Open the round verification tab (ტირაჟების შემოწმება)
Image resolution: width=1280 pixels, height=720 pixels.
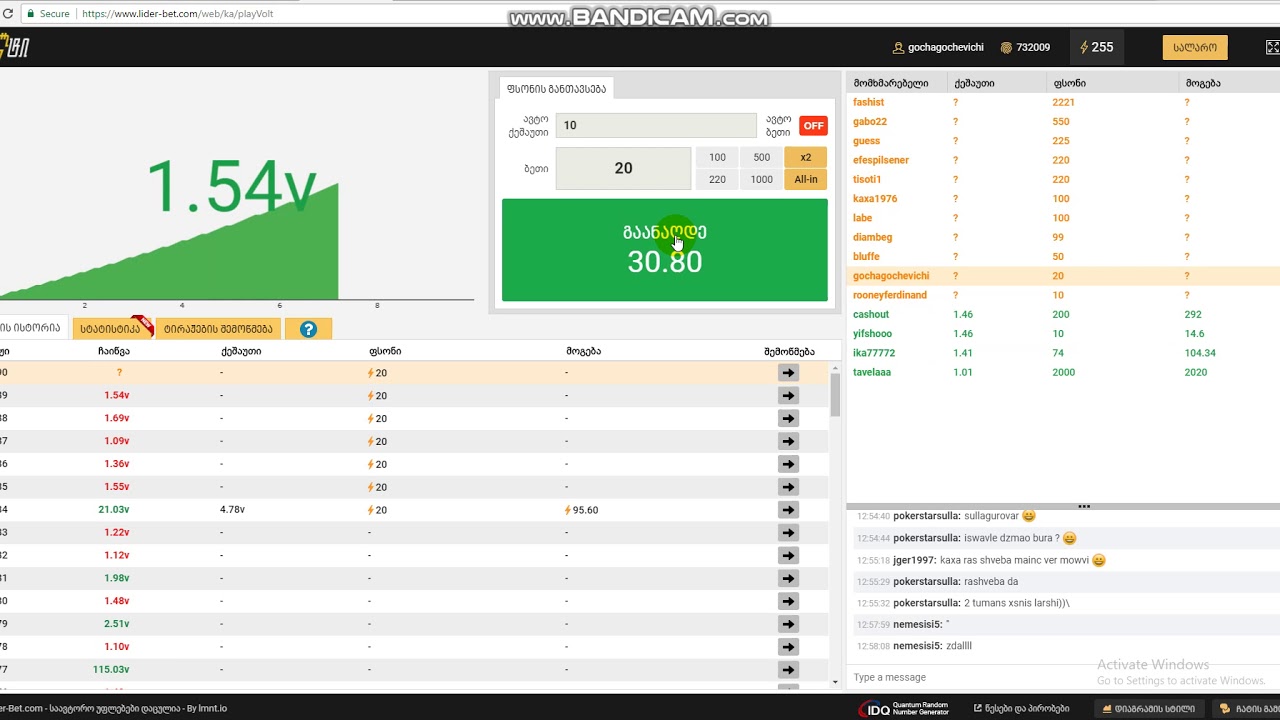pyautogui.click(x=218, y=329)
